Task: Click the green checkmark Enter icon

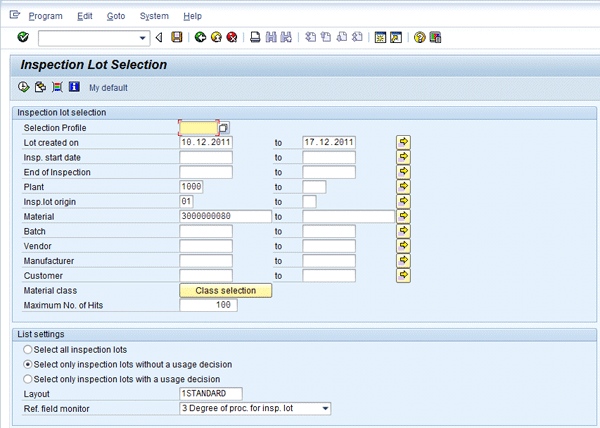Action: [x=23, y=37]
